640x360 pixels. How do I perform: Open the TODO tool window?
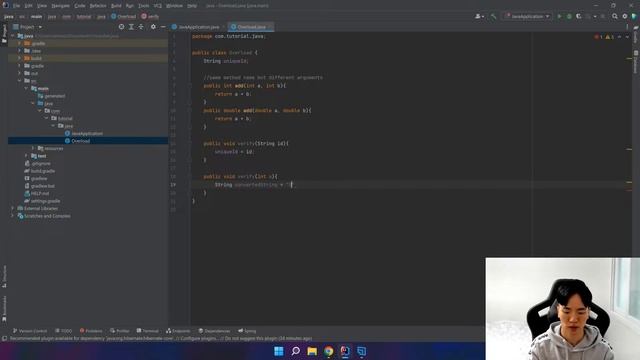pyautogui.click(x=63, y=331)
